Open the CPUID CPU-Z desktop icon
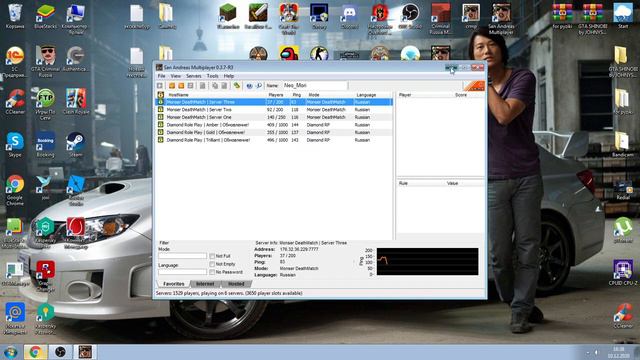The width and height of the screenshot is (640, 360). tap(622, 272)
